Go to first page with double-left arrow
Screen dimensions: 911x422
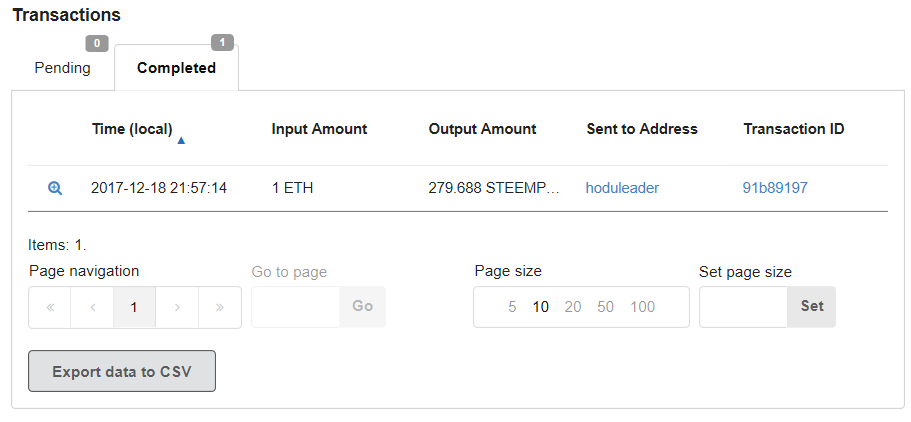[50, 307]
